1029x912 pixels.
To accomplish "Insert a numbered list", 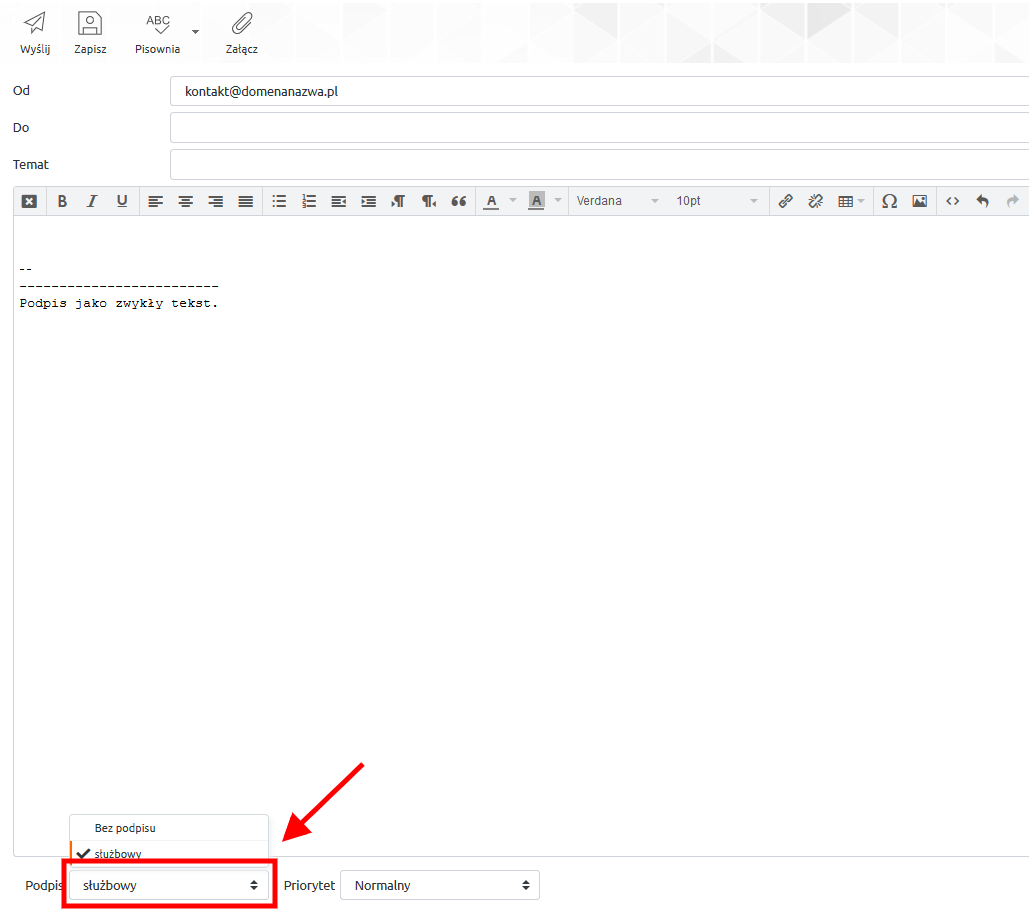I will 309,201.
